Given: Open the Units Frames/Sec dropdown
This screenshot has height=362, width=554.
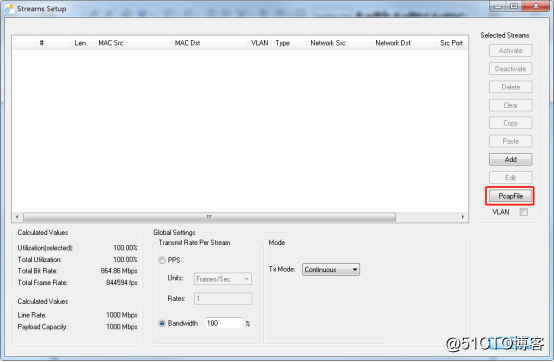Looking at the screenshot, I should coord(223,279).
